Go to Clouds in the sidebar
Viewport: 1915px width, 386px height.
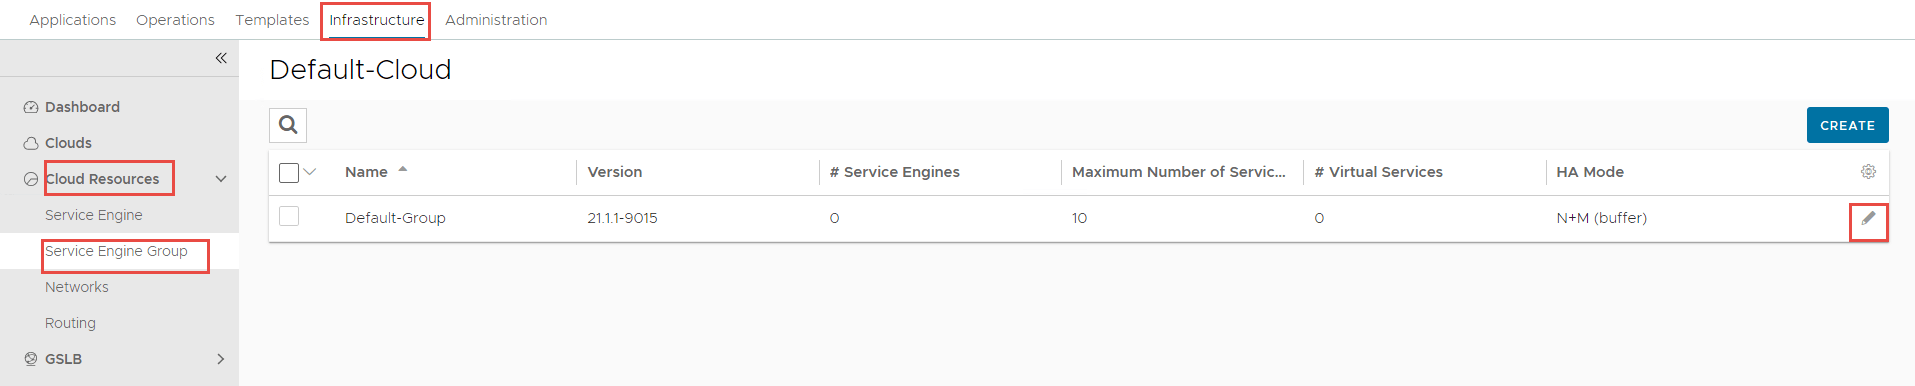click(68, 143)
